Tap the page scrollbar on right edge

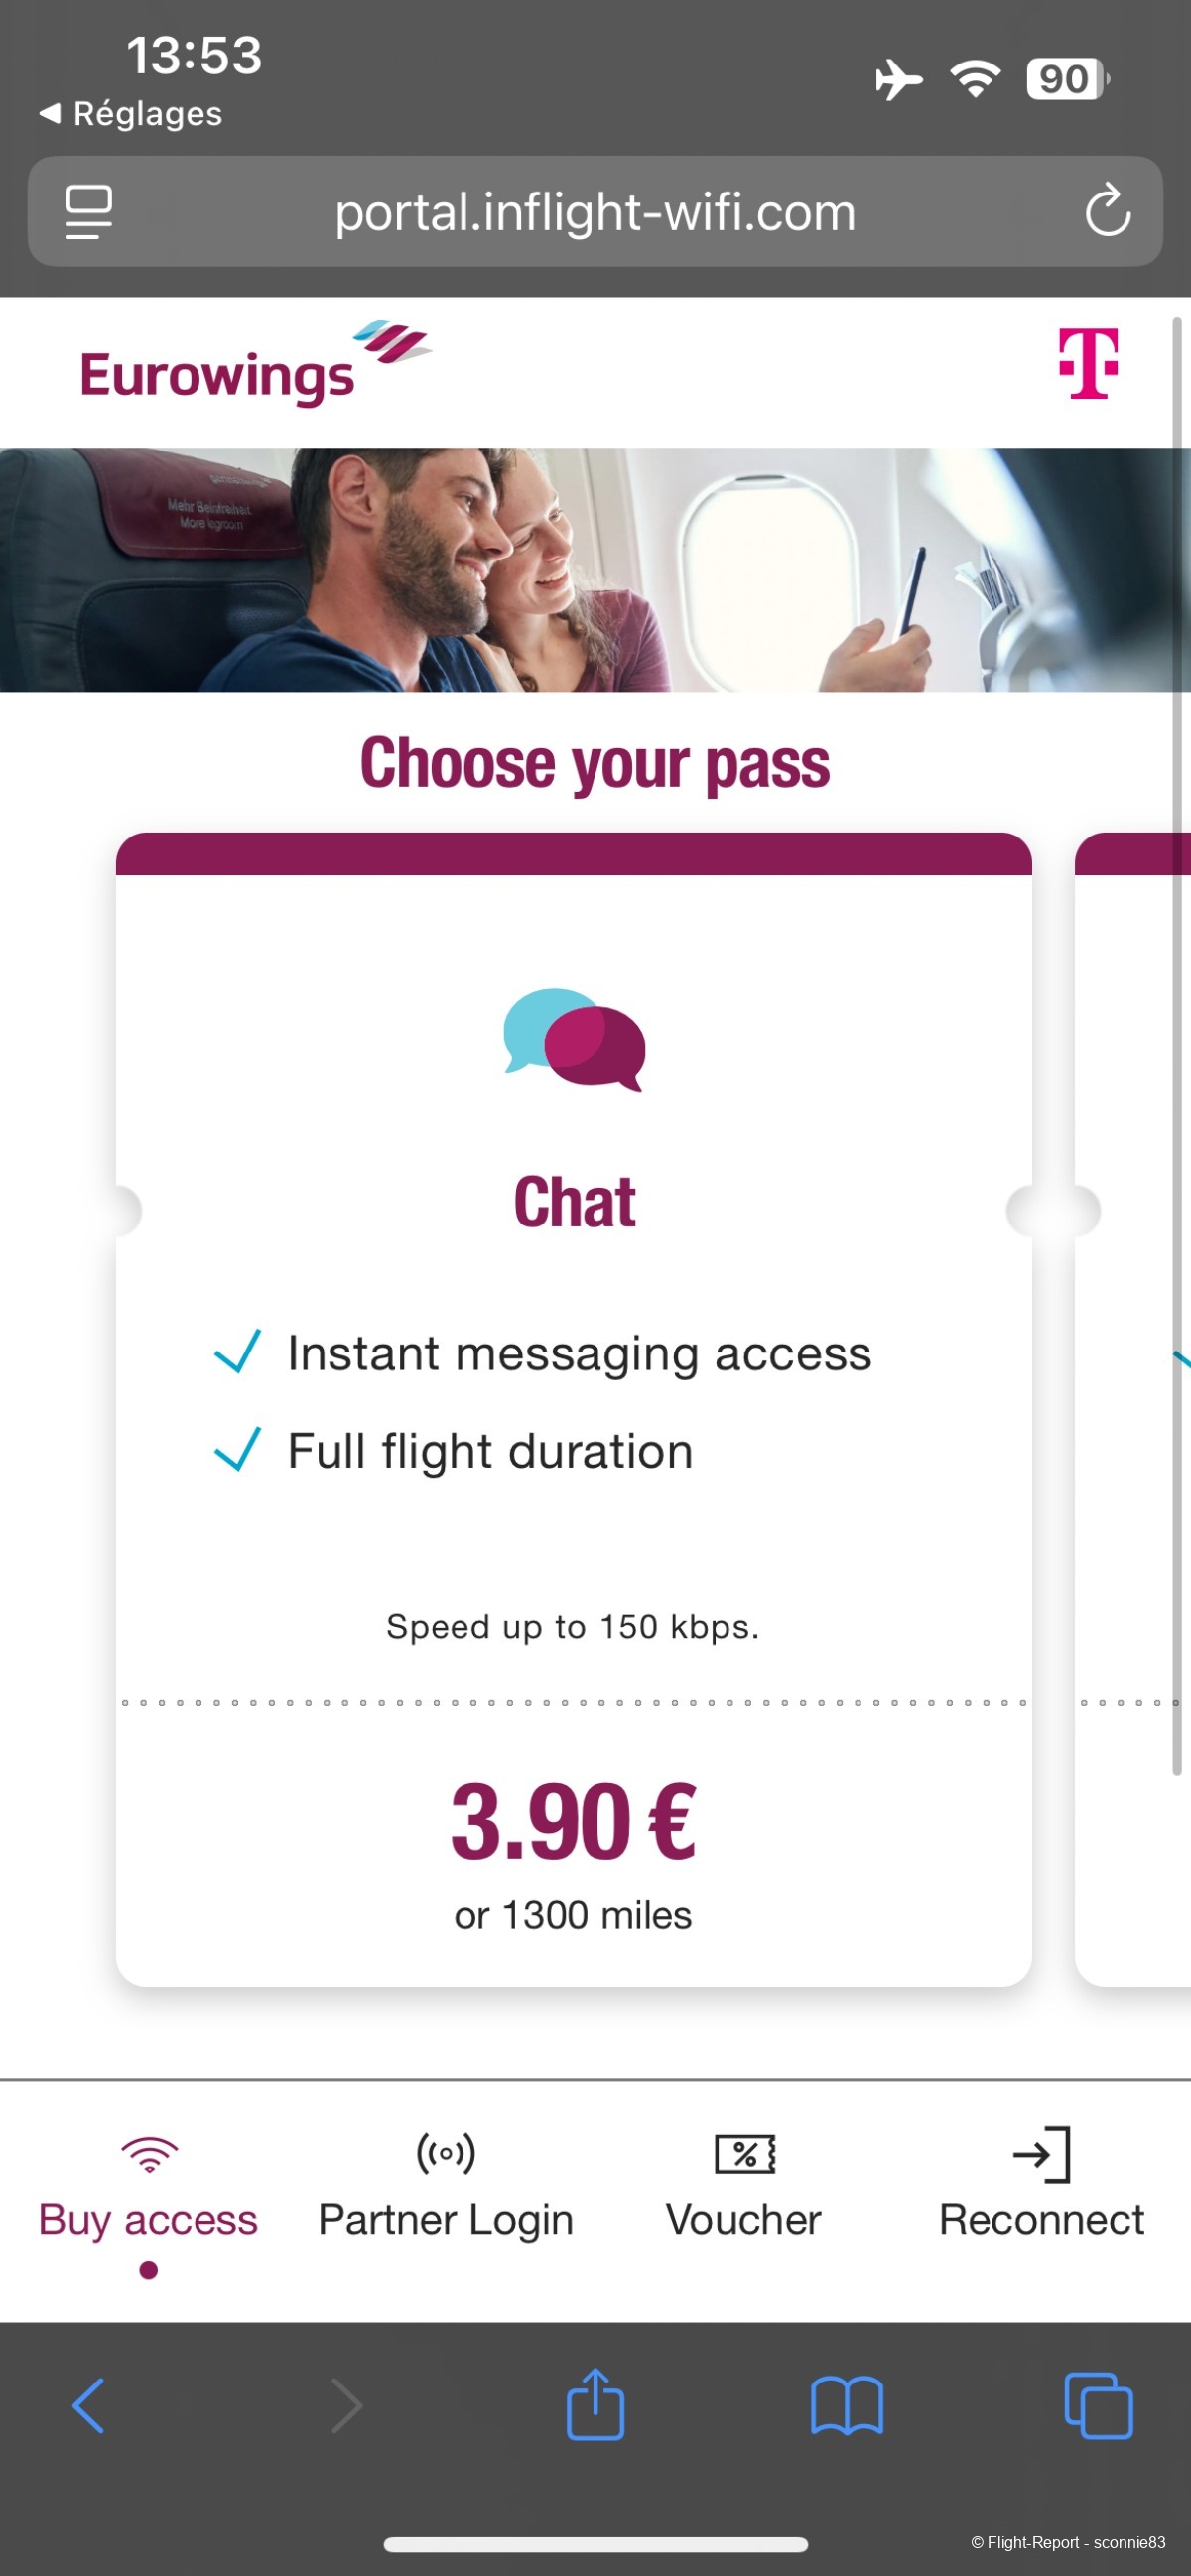point(1177,1046)
